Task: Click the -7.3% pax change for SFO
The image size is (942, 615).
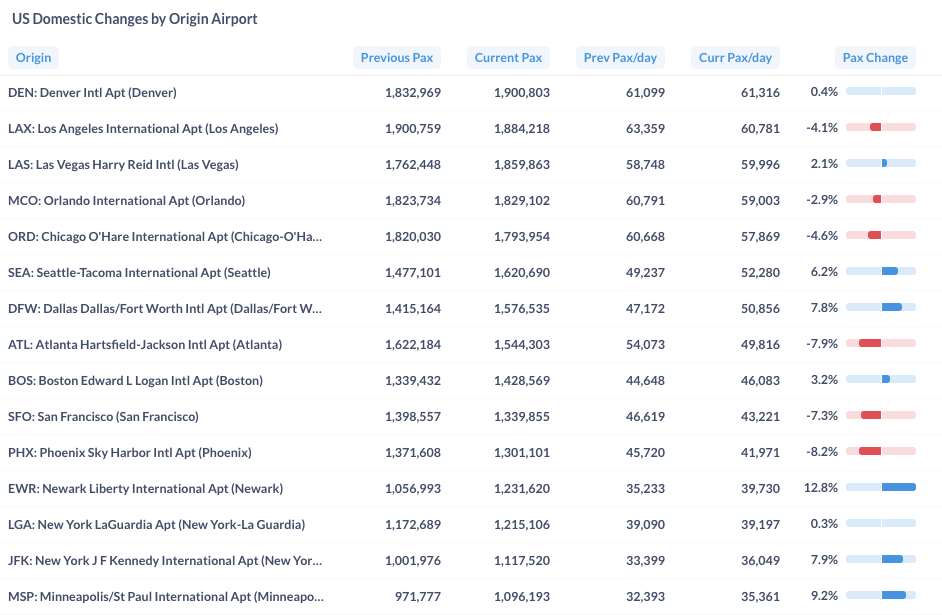Action: pyautogui.click(x=822, y=416)
